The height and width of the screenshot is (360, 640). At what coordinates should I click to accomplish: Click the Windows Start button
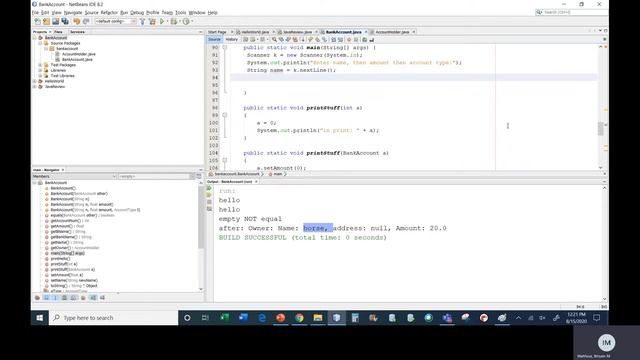point(40,318)
